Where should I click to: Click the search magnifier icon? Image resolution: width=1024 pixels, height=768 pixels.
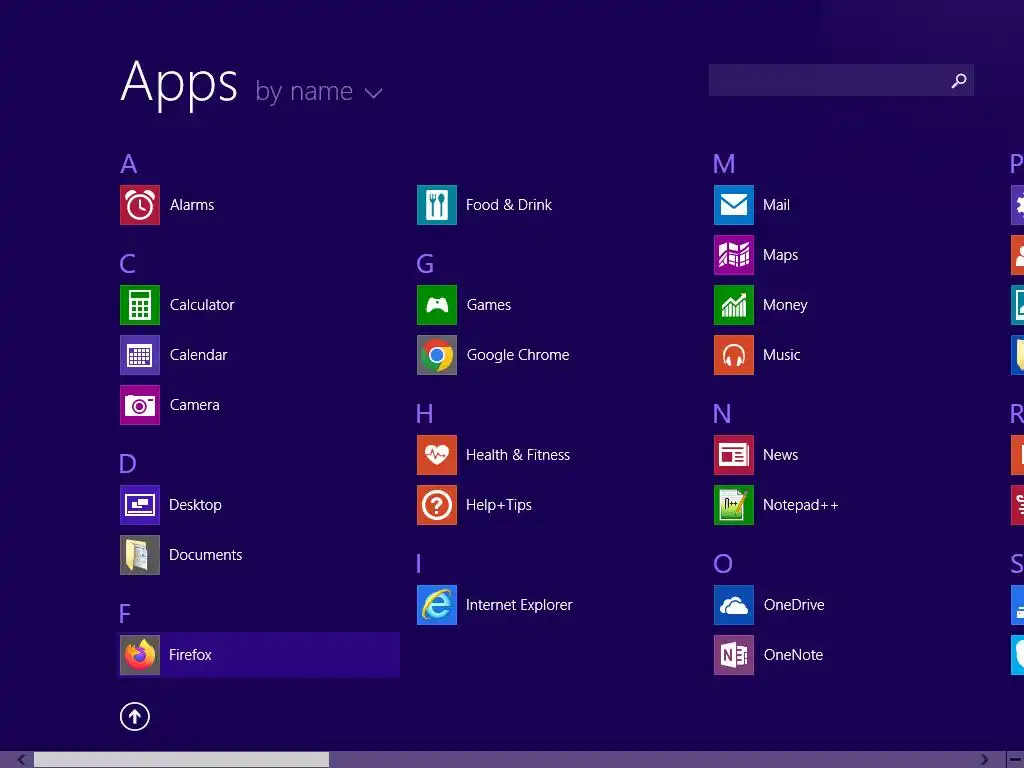[959, 80]
